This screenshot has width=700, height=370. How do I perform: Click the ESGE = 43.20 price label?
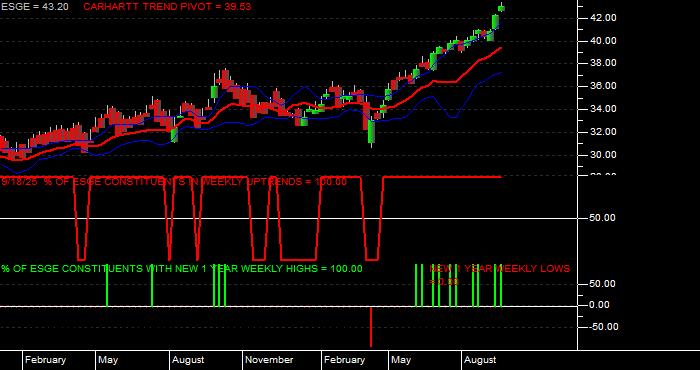pos(34,7)
